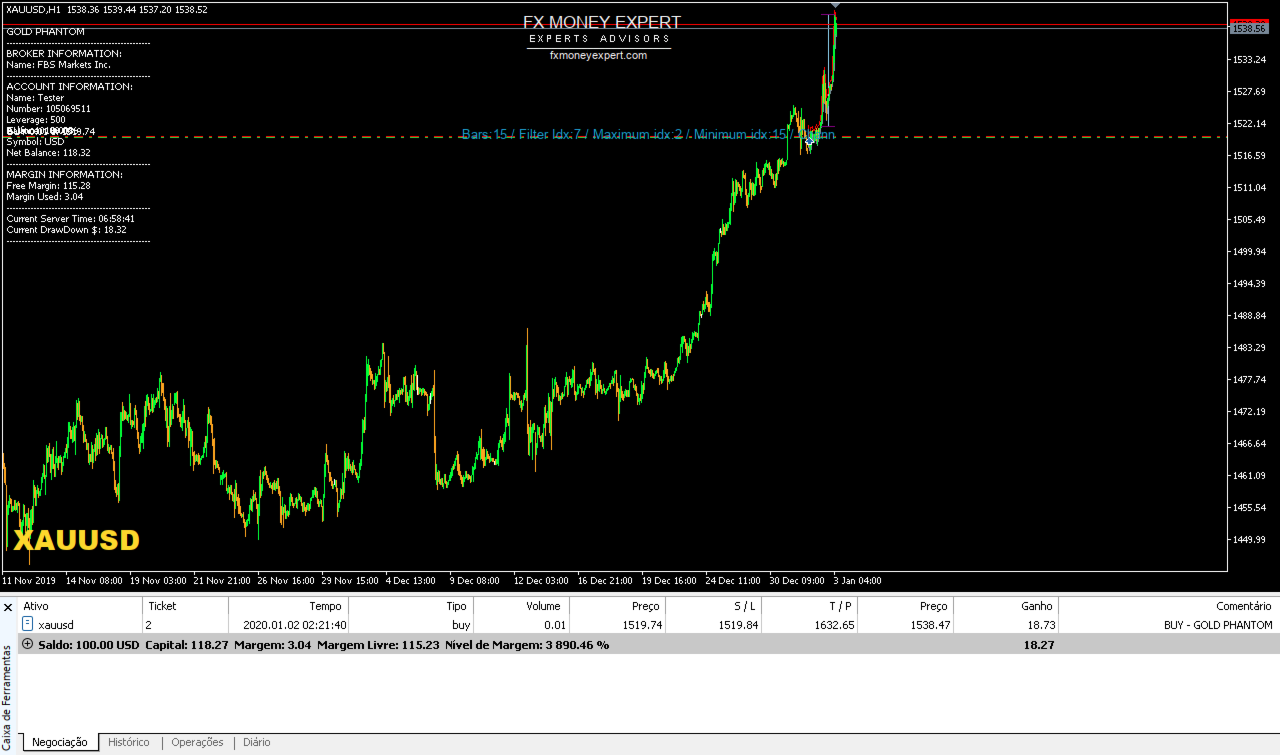Click Current Server Time: 06:58:41 text
This screenshot has width=1280, height=755.
(x=70, y=219)
